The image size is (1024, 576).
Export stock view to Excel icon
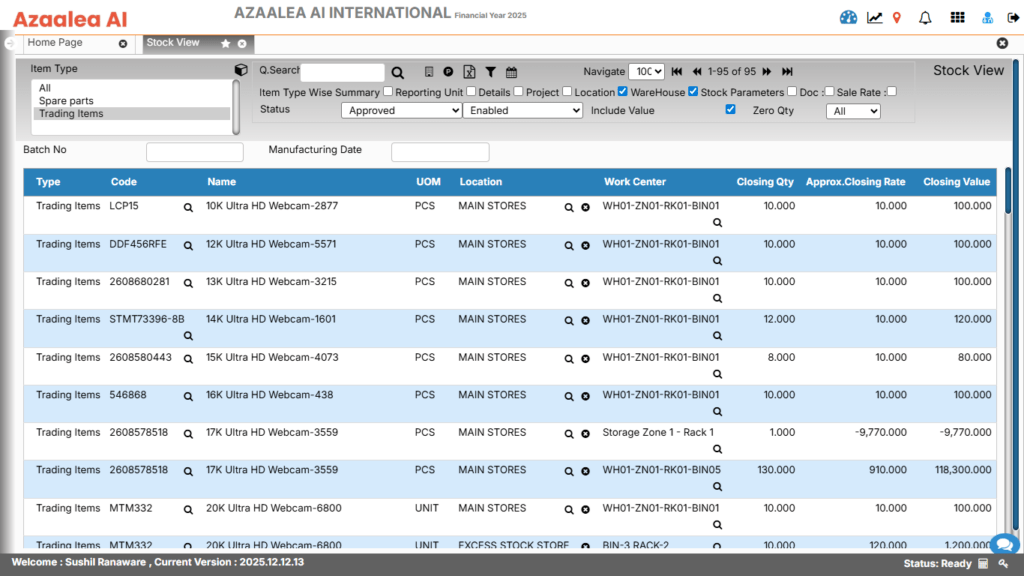[470, 72]
